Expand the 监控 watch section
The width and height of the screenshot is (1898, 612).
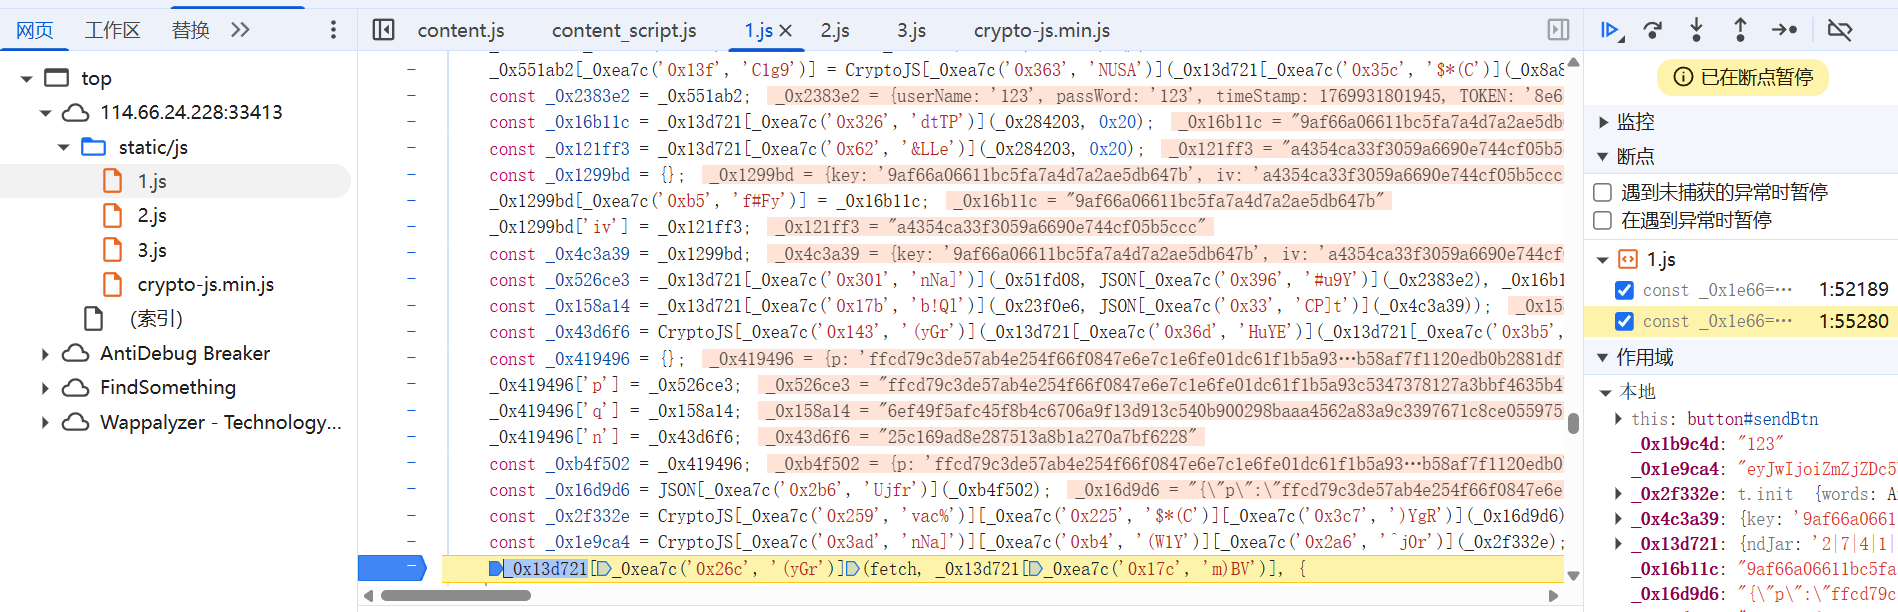pyautogui.click(x=1604, y=122)
